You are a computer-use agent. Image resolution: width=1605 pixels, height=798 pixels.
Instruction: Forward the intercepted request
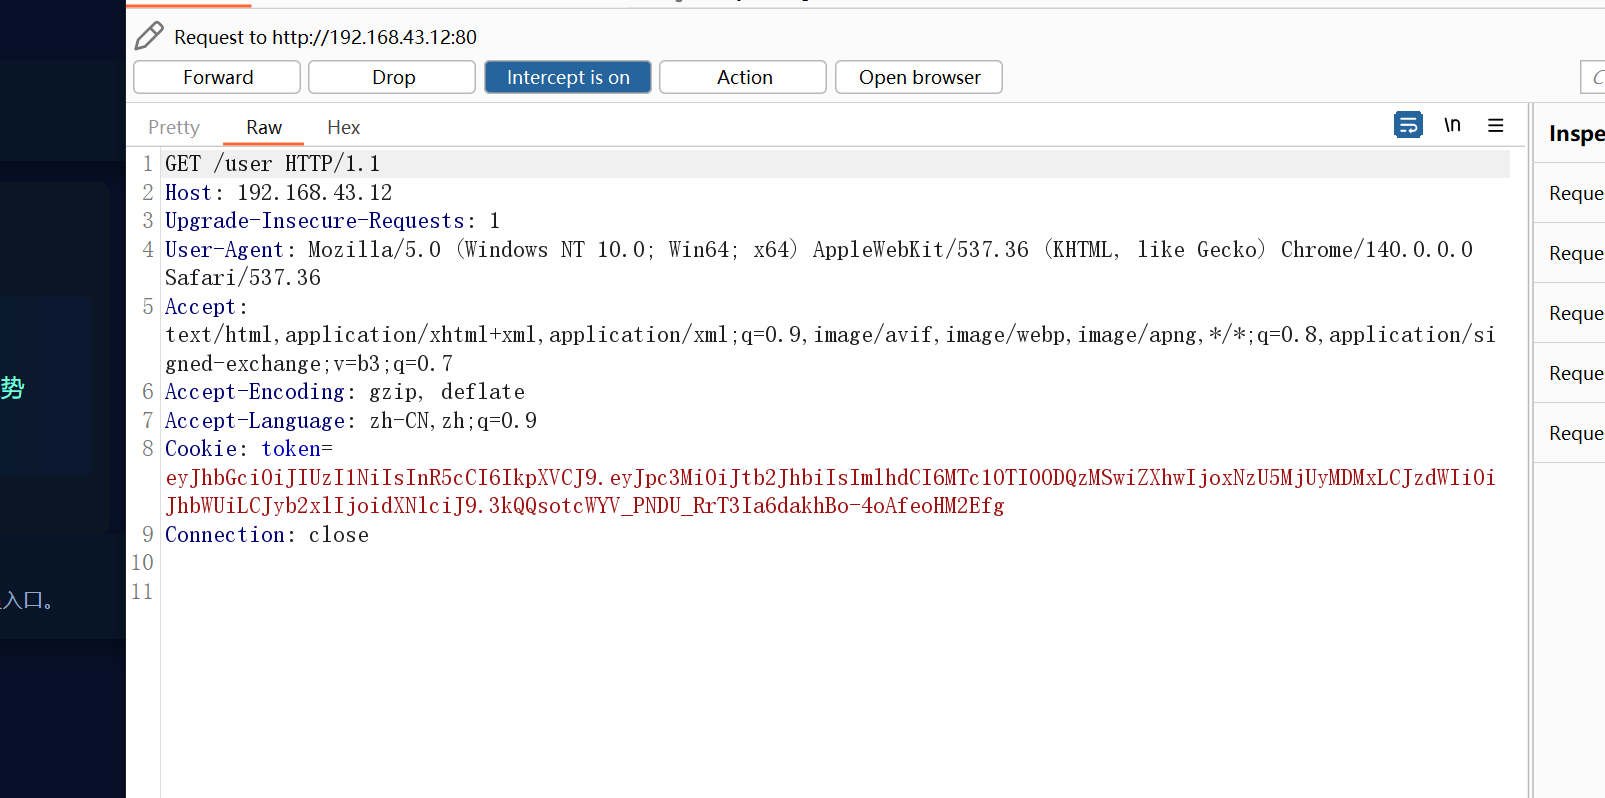point(217,77)
